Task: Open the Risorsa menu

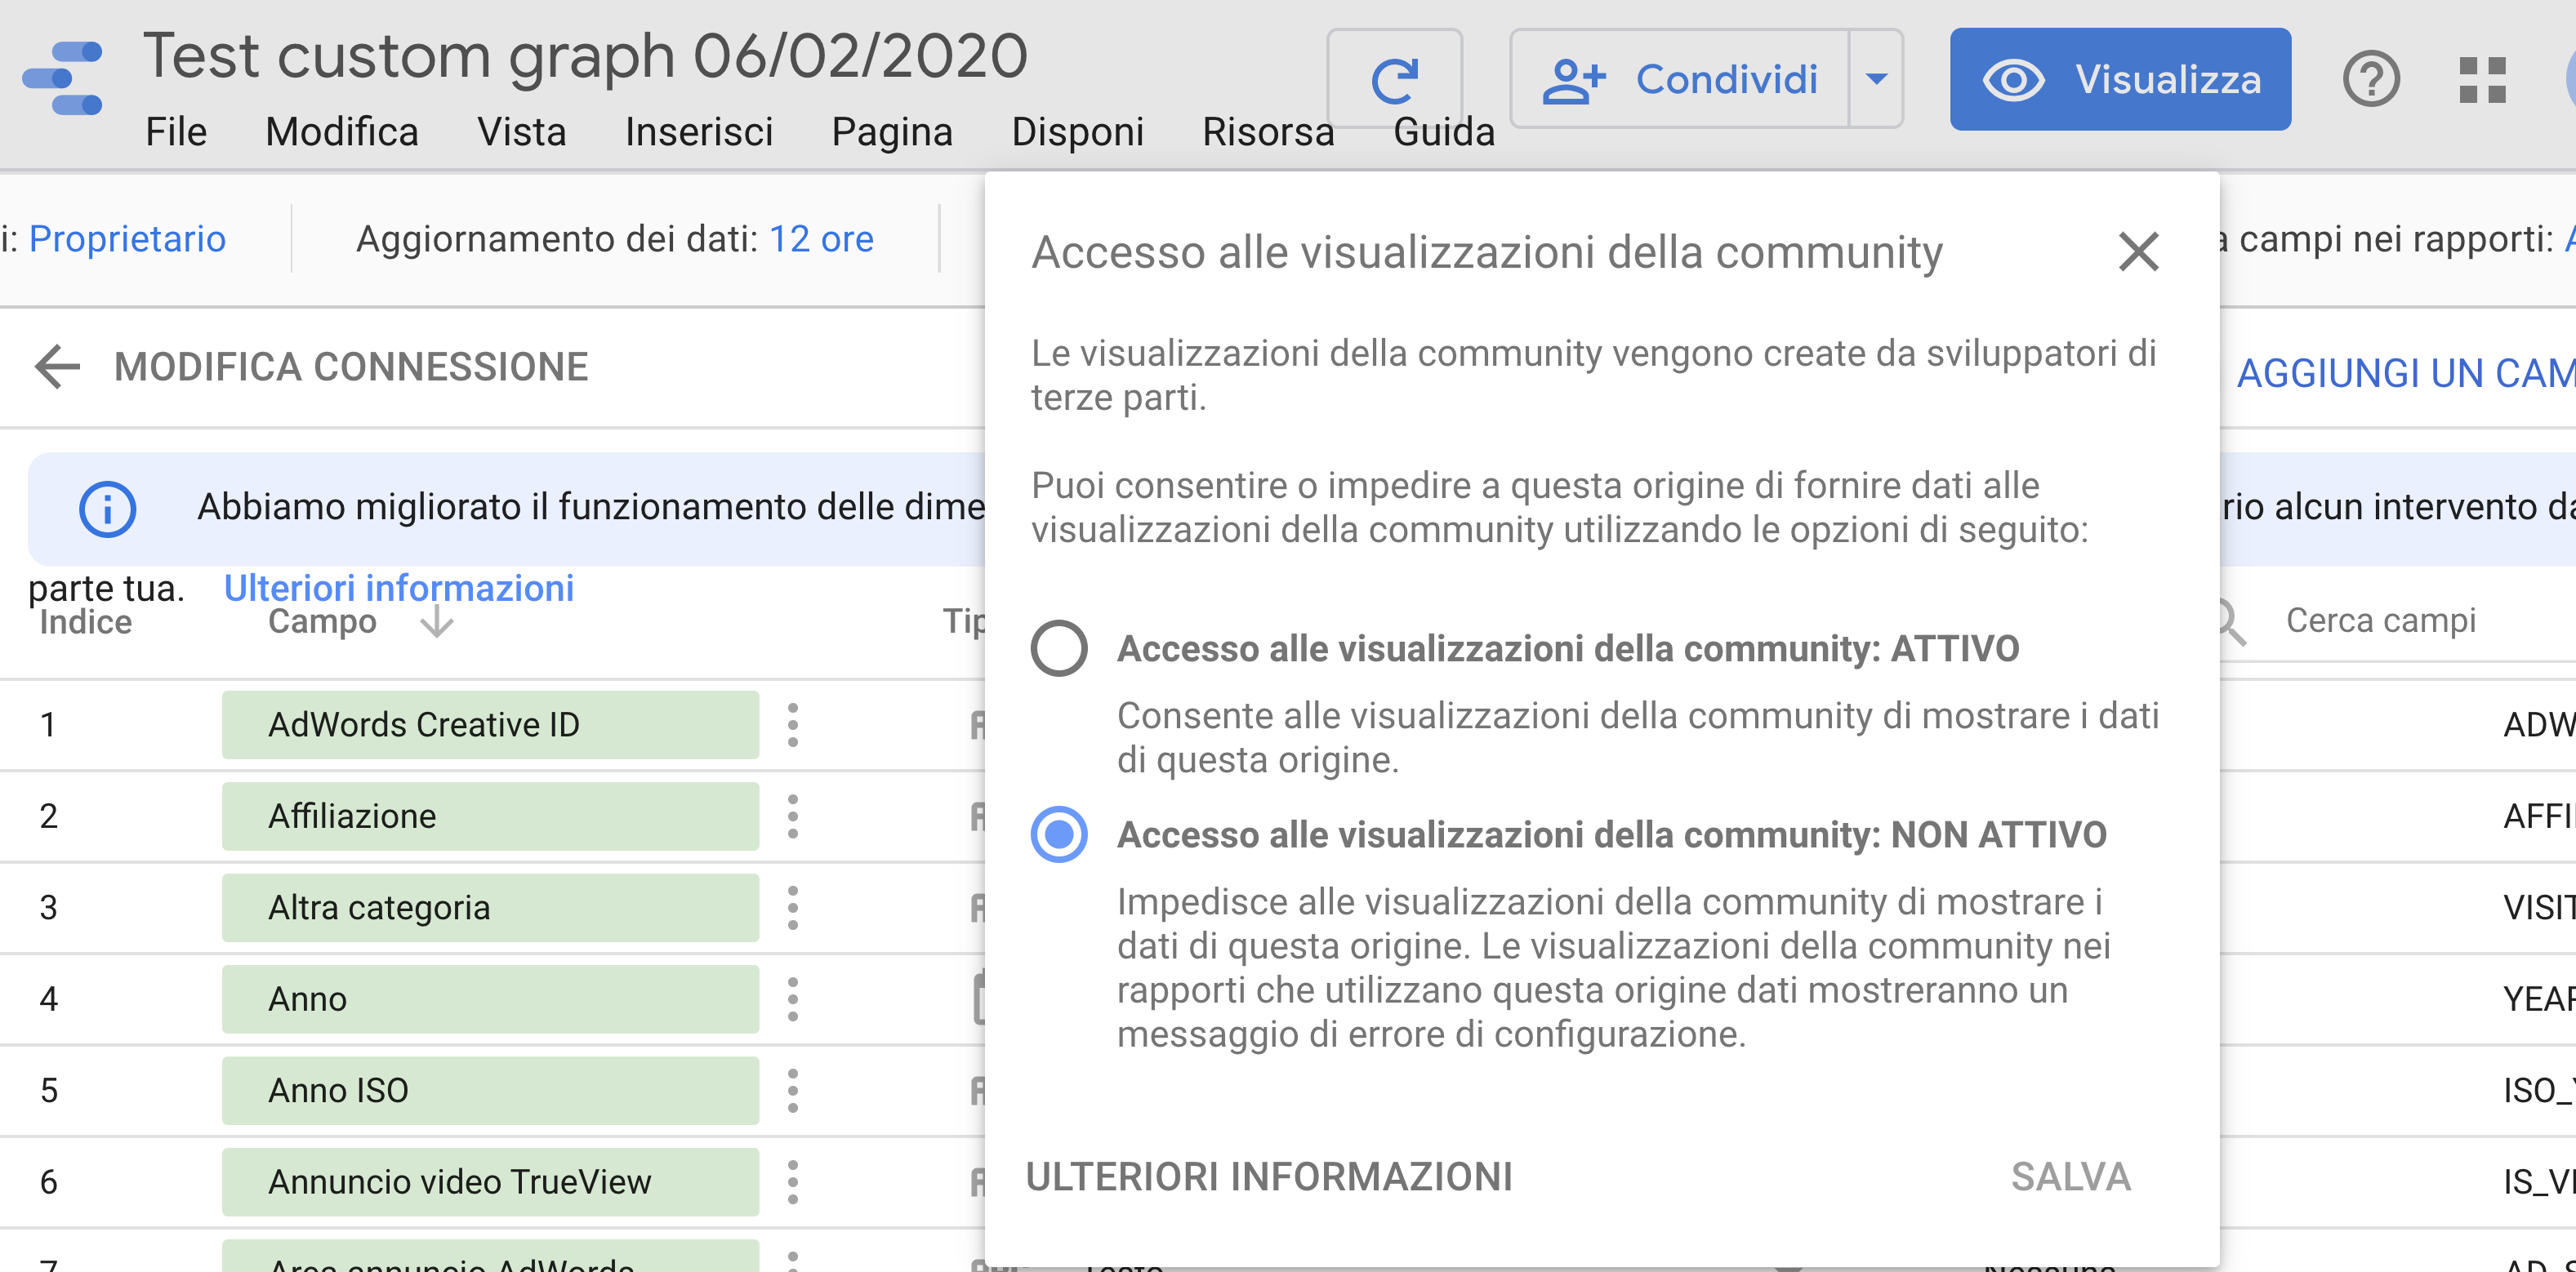Action: pyautogui.click(x=1268, y=132)
